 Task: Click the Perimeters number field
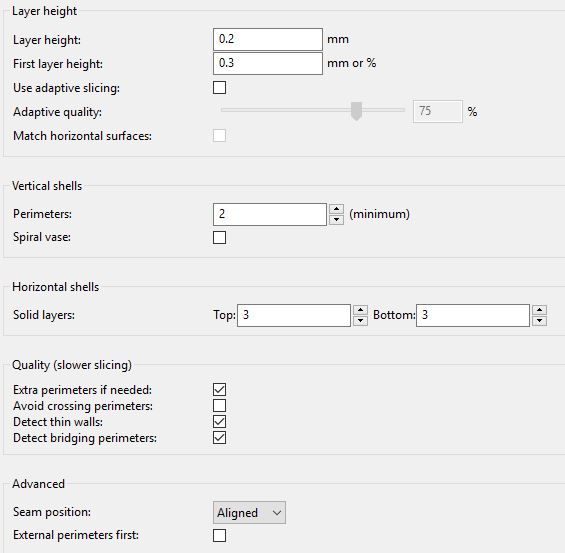click(270, 214)
